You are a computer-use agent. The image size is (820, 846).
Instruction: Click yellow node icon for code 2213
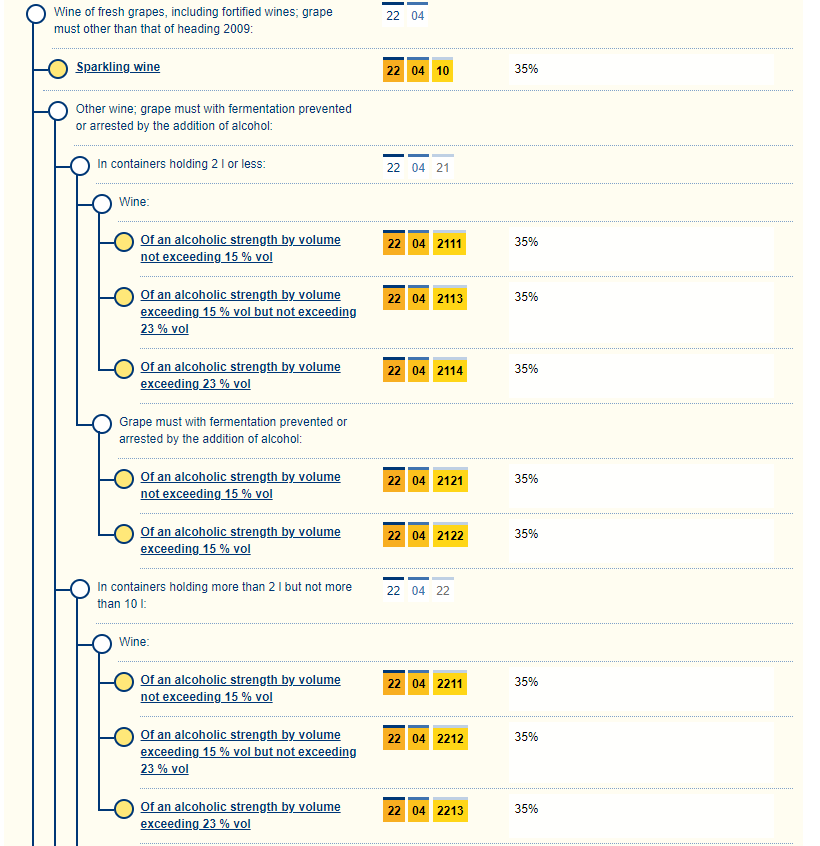click(x=123, y=809)
